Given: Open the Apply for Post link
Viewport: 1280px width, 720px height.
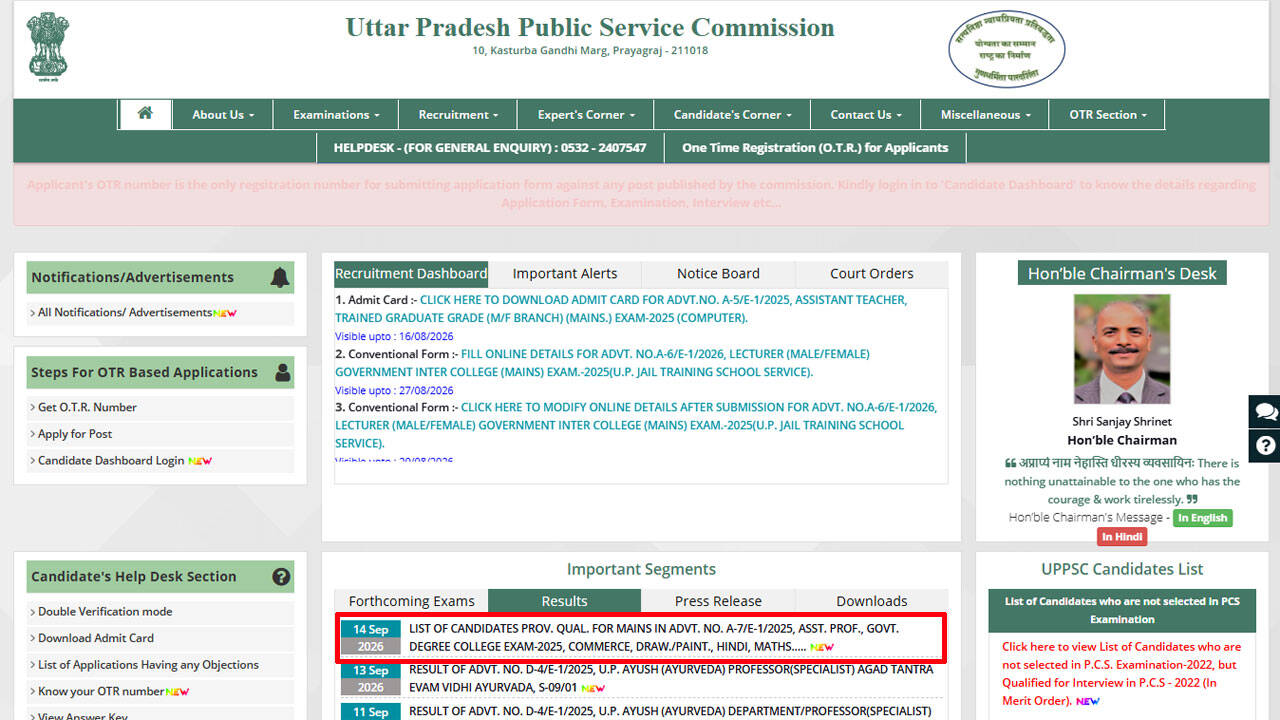Looking at the screenshot, I should click(75, 434).
